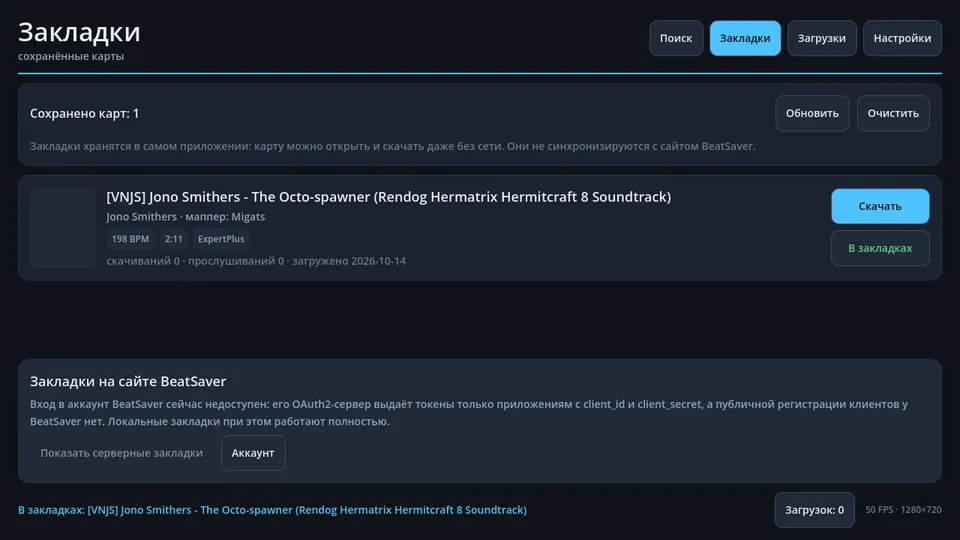Open the Поиск tab
Screen dimensions: 960x540
coord(676,38)
